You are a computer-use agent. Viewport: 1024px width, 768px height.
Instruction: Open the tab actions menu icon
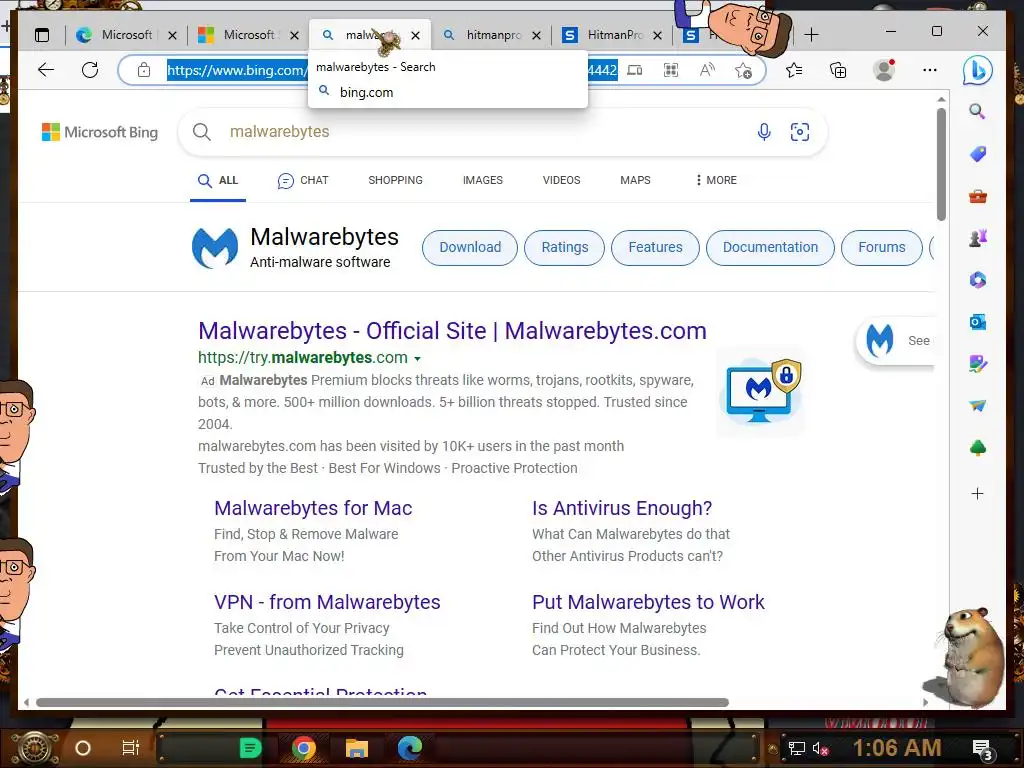click(x=42, y=35)
